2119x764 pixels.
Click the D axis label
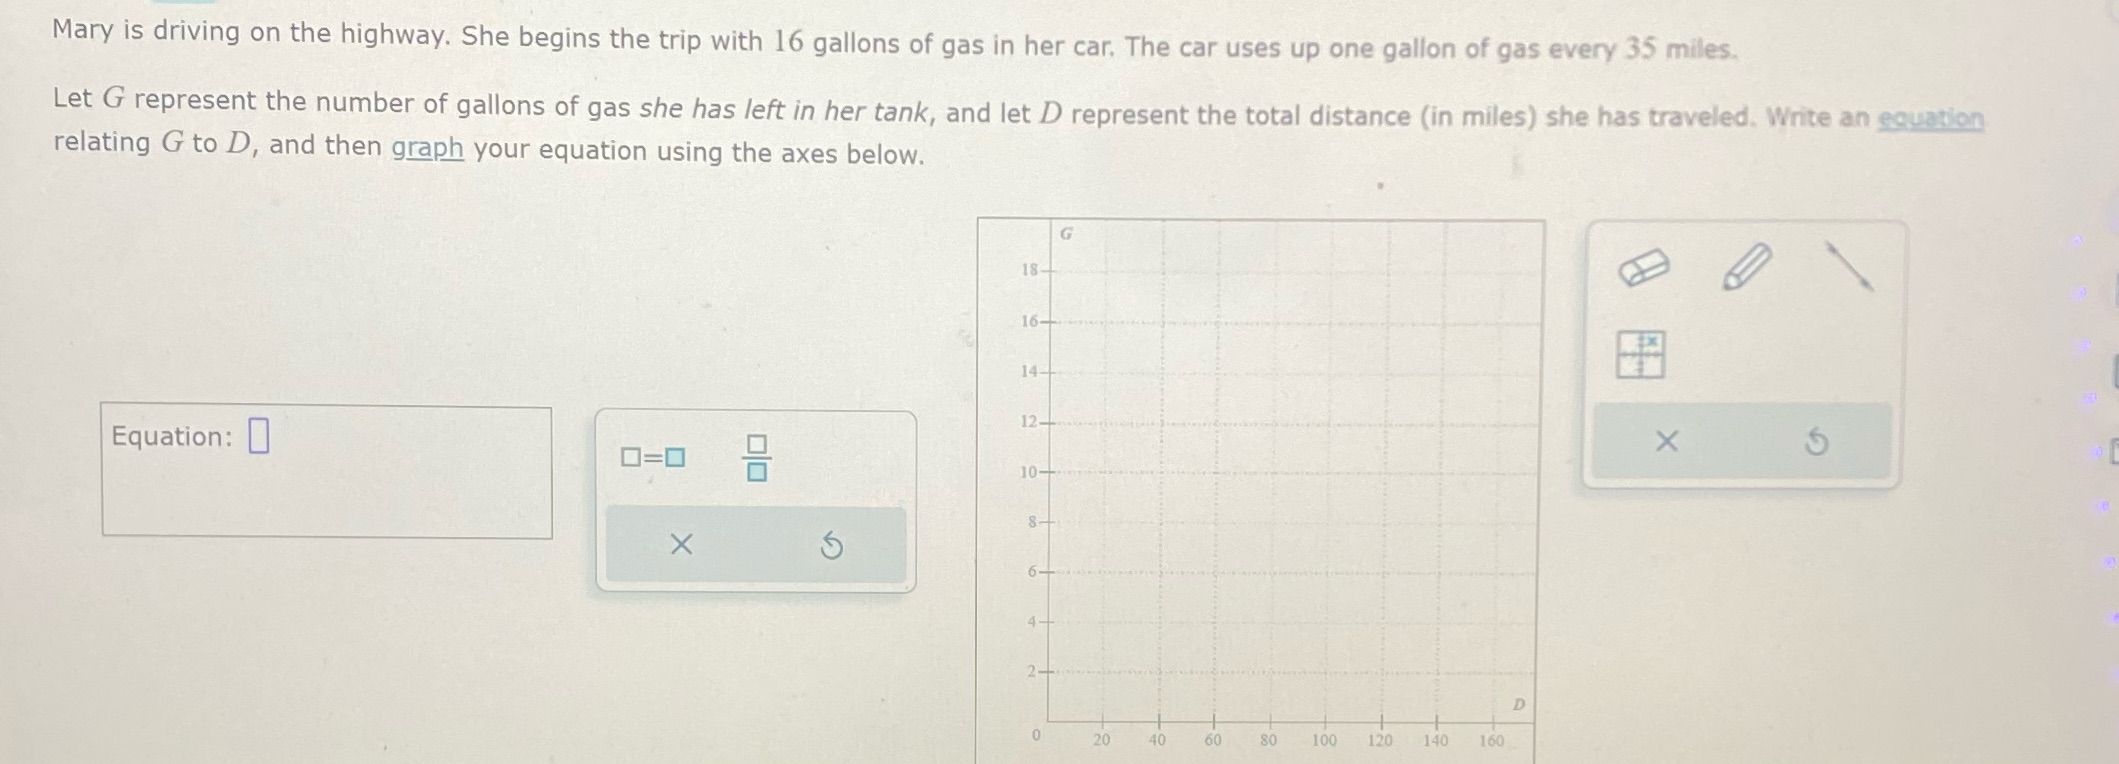coord(1517,704)
